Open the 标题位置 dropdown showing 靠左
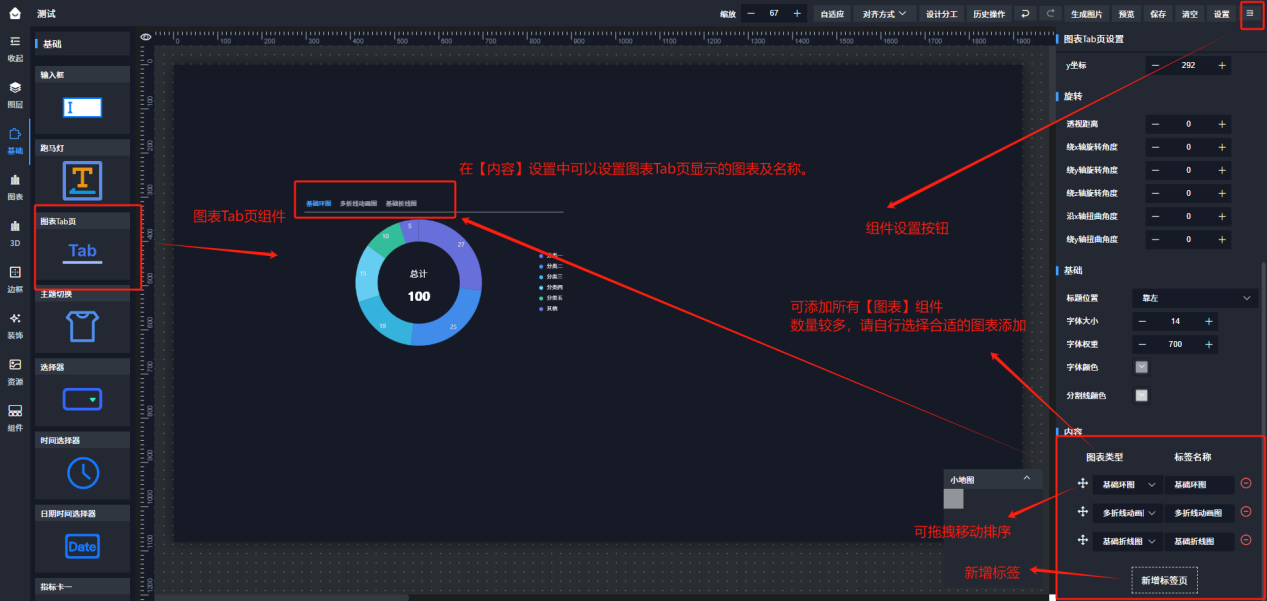This screenshot has width=1267, height=601. point(1196,298)
